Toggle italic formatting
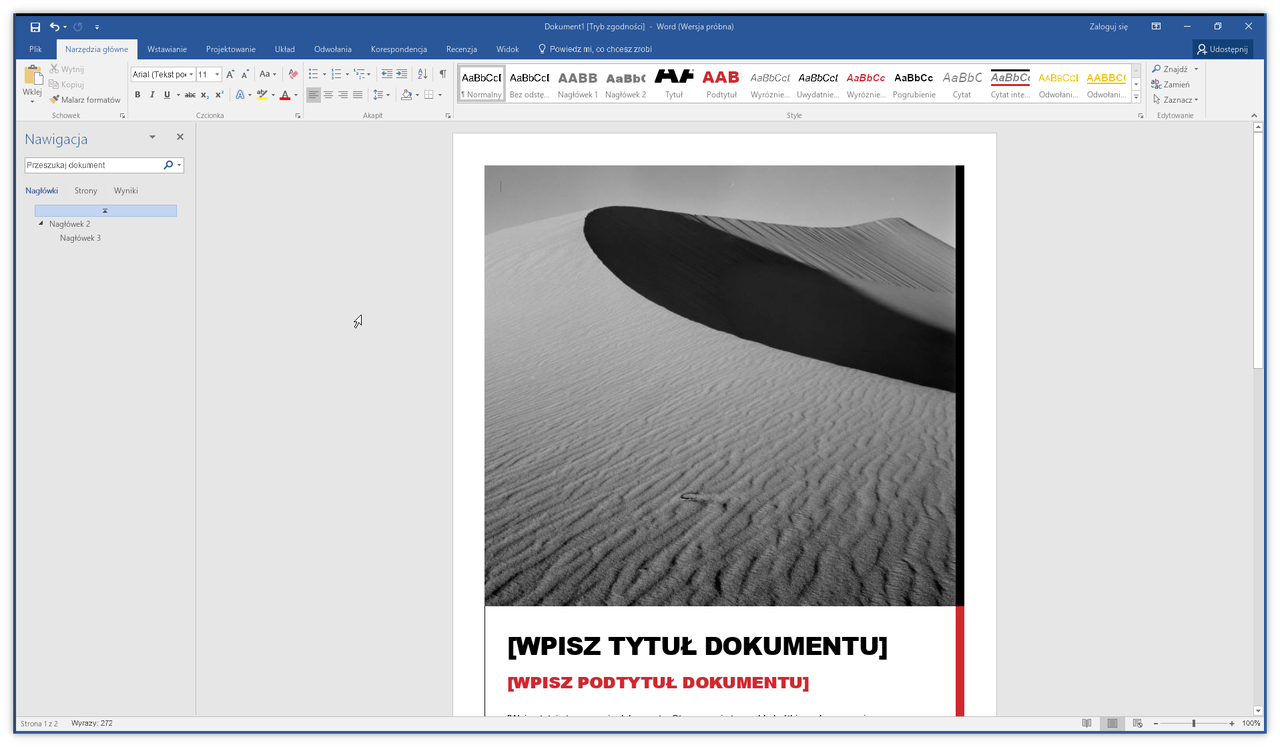1280x747 pixels. pyautogui.click(x=152, y=95)
